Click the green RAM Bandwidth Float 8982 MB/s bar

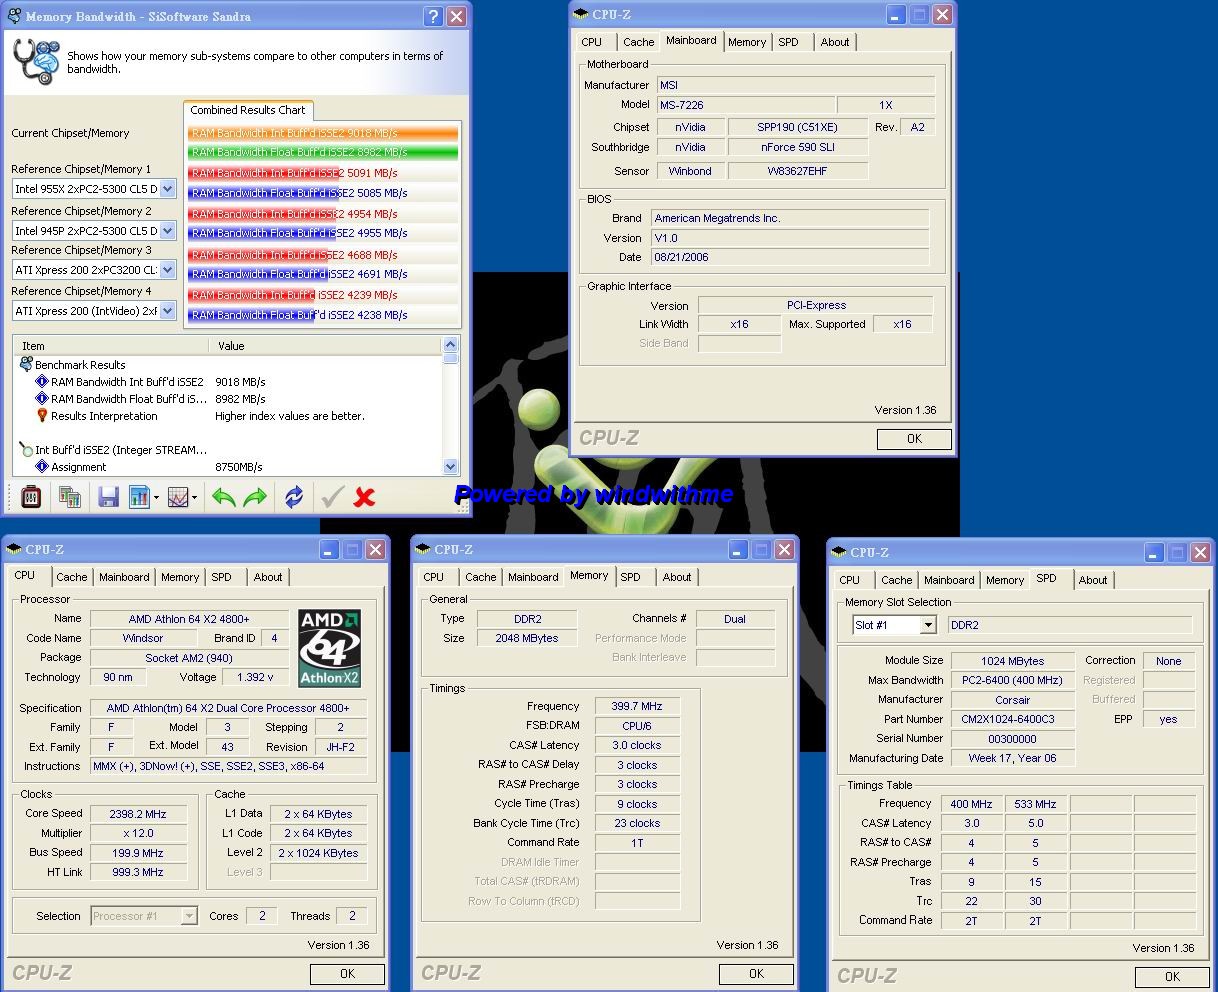coord(322,152)
